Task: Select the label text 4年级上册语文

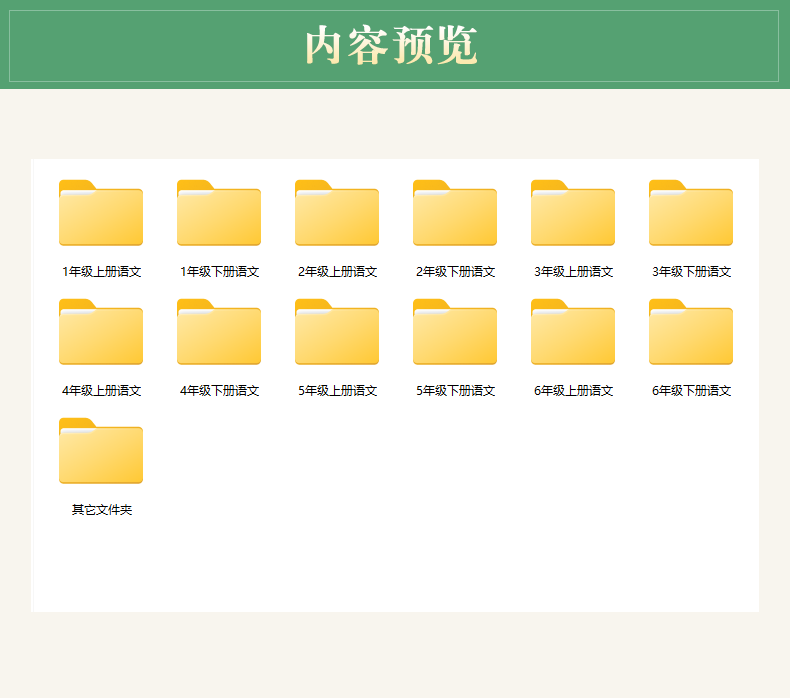Action: (101, 391)
